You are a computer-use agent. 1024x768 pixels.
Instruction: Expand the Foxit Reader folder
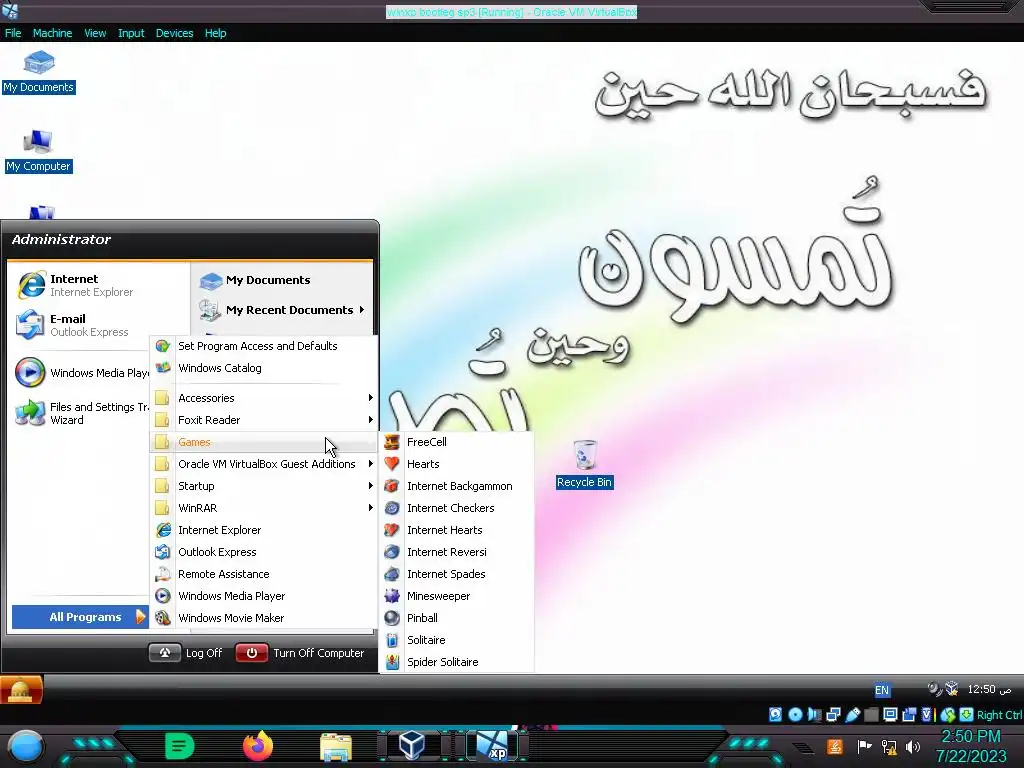(x=264, y=421)
